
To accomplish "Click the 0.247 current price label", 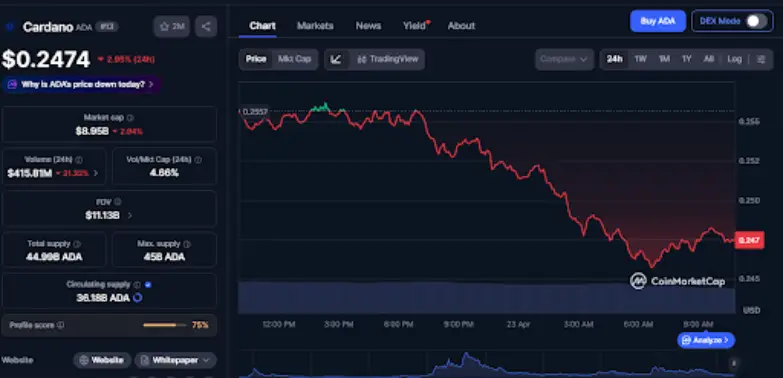I will [x=749, y=241].
